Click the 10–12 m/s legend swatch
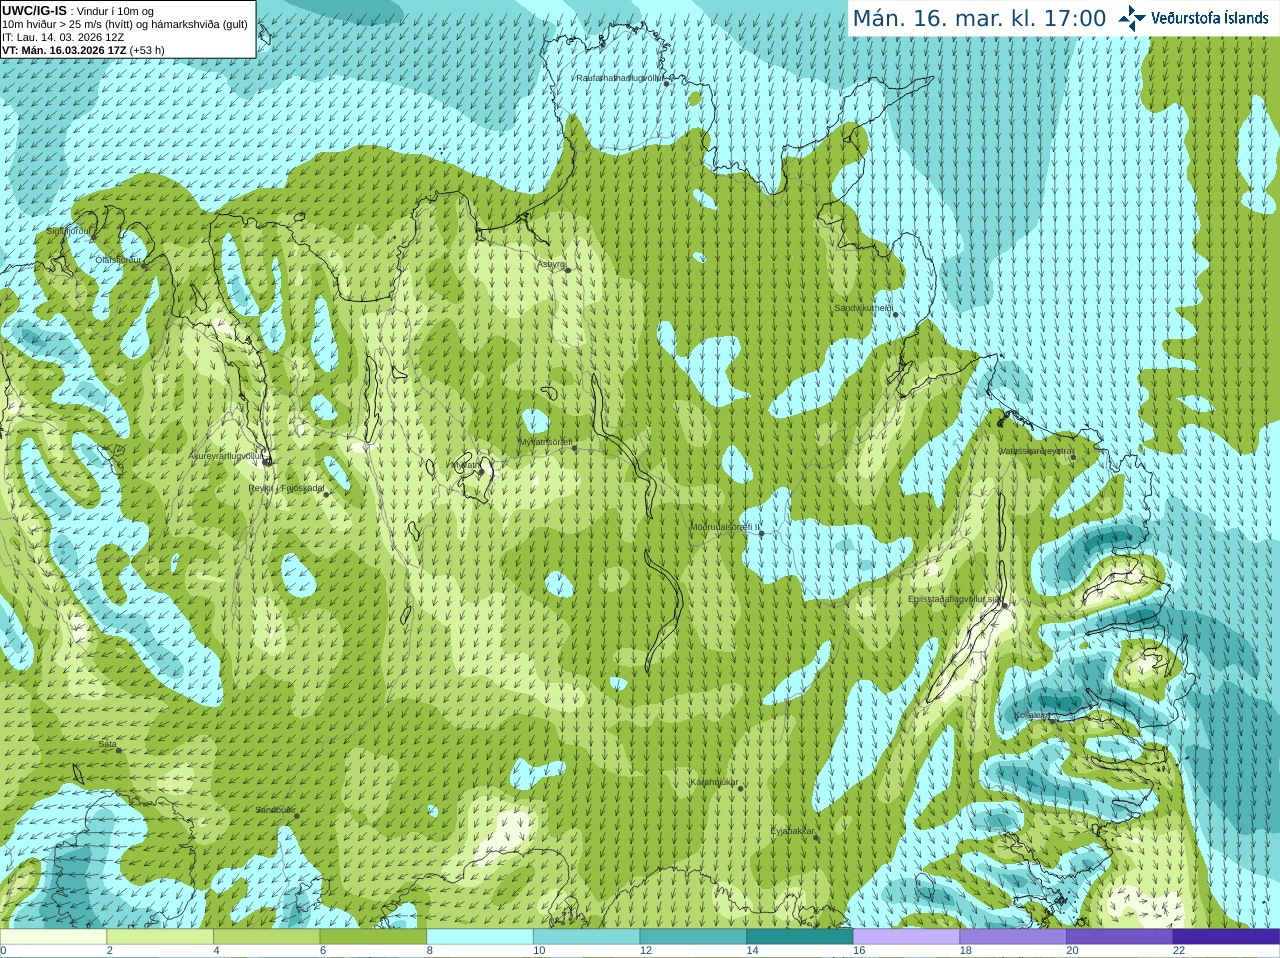Image resolution: width=1280 pixels, height=958 pixels. coord(586,937)
